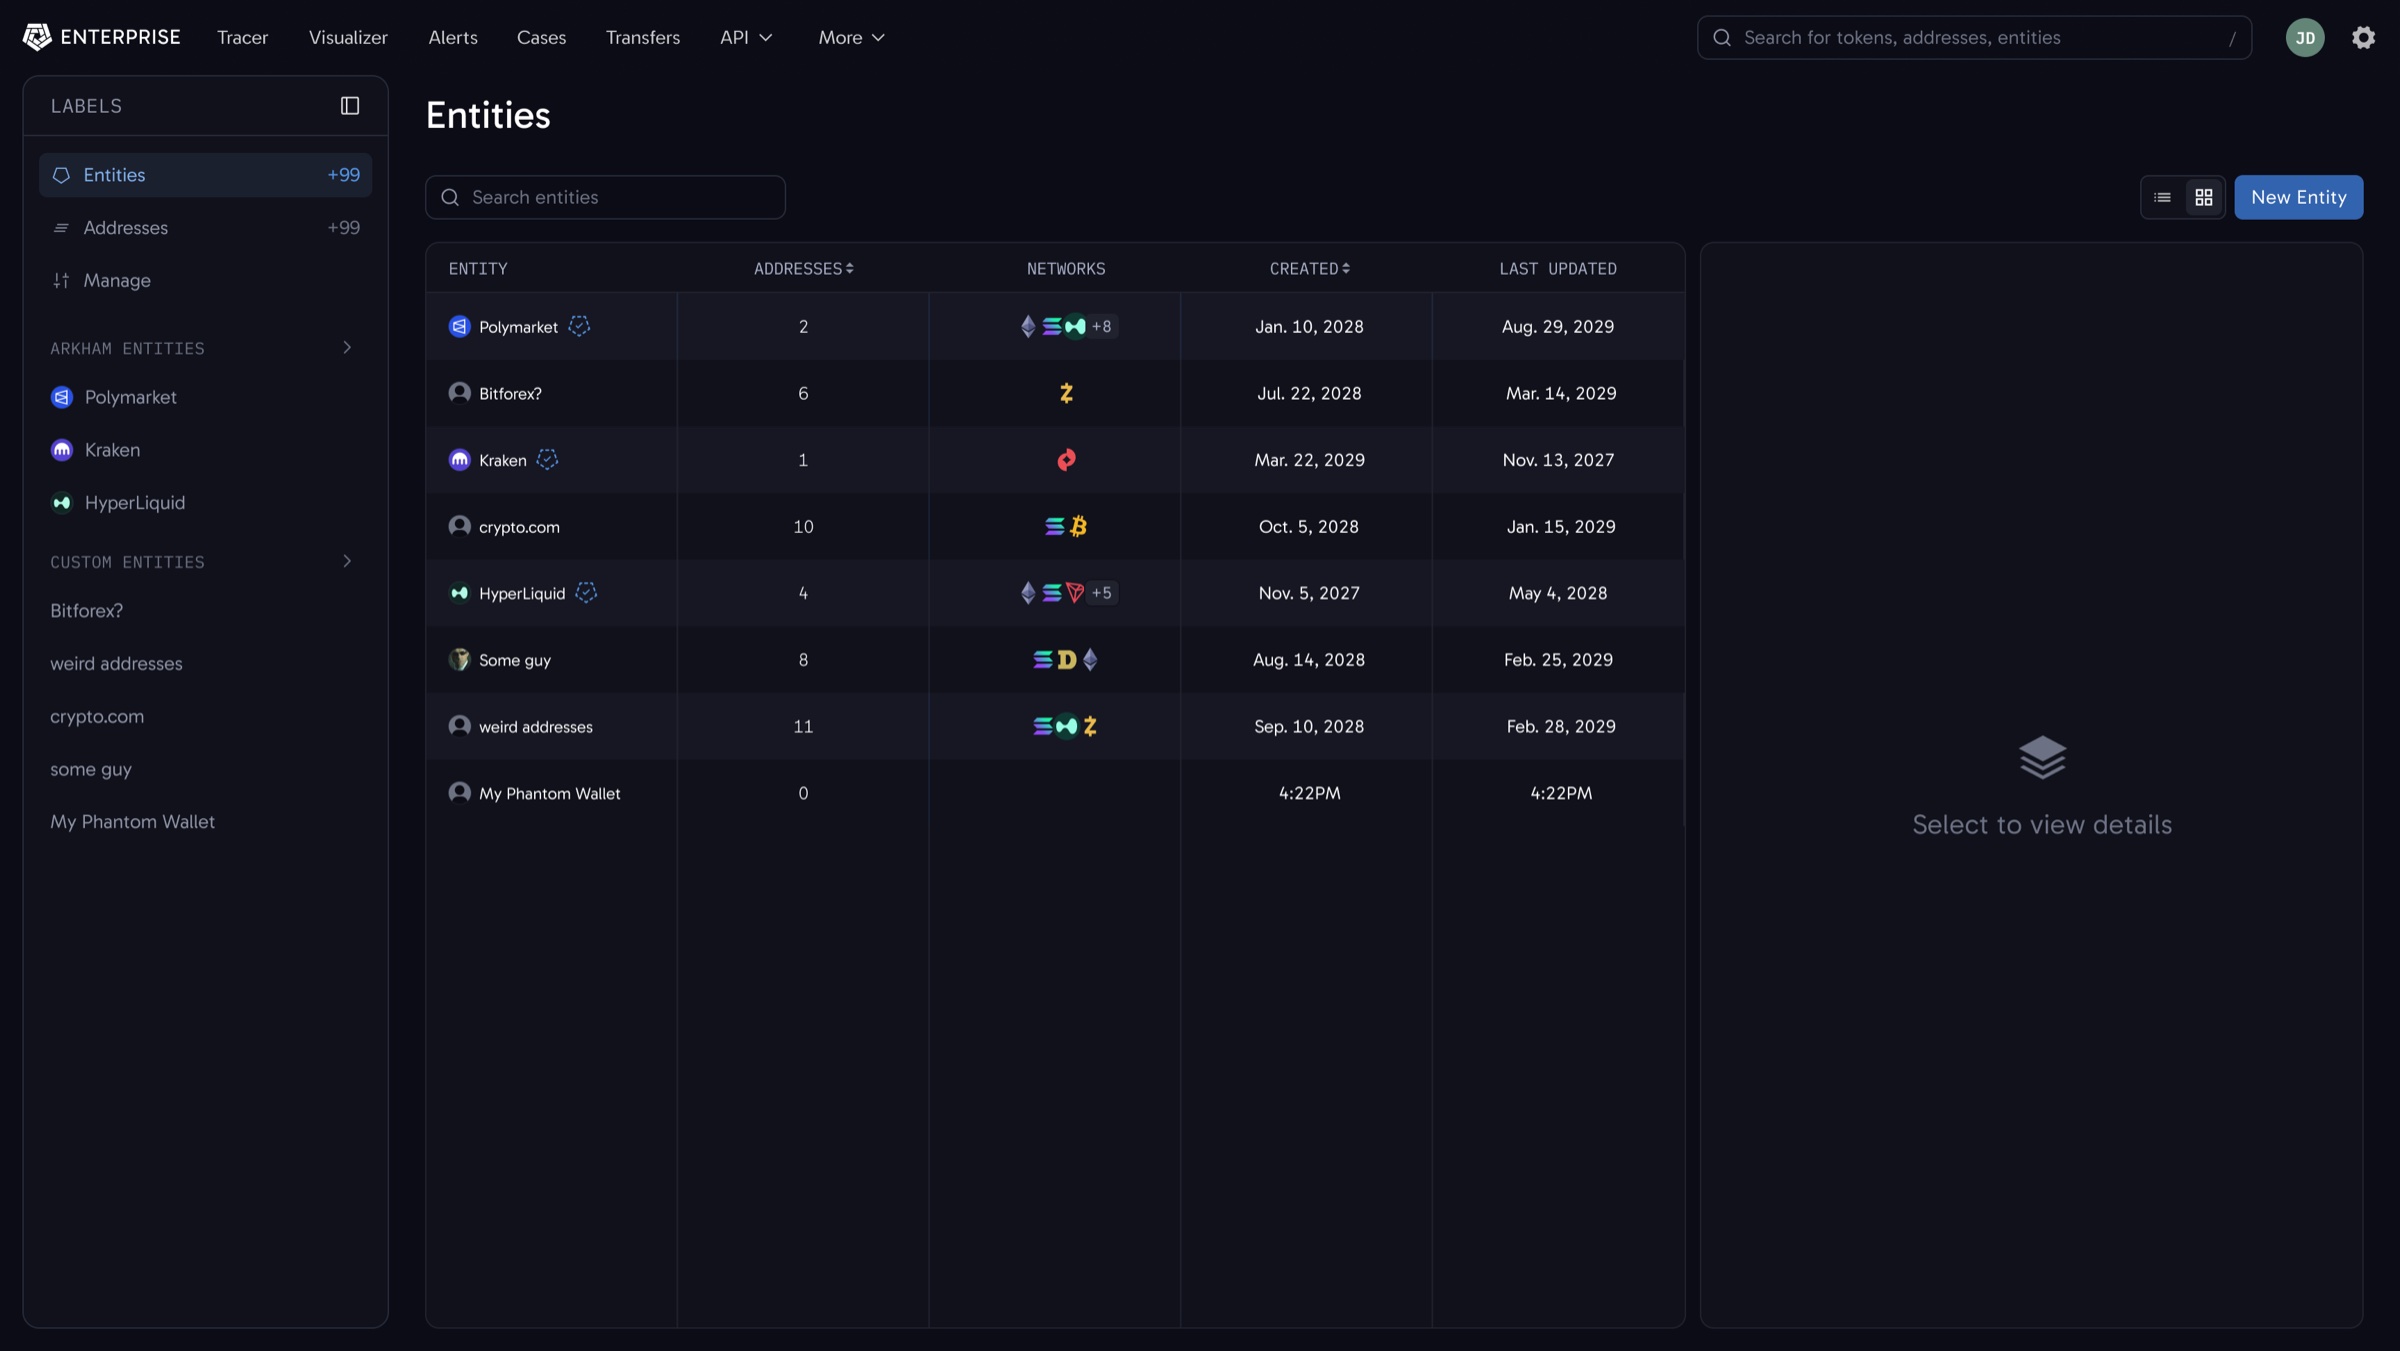Viewport: 2400px width, 1351px height.
Task: Select Entities in Labels sidebar
Action: (x=205, y=175)
